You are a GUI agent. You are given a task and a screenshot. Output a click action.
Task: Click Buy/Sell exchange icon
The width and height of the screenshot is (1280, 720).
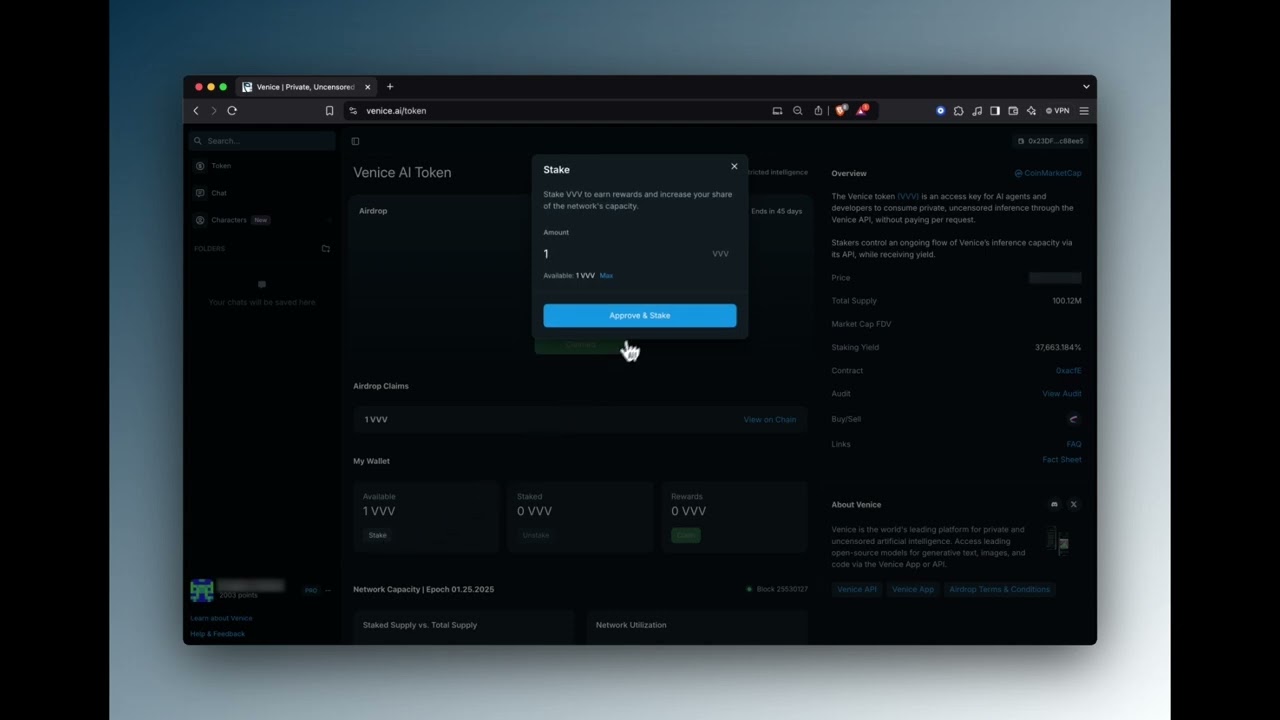point(1074,419)
